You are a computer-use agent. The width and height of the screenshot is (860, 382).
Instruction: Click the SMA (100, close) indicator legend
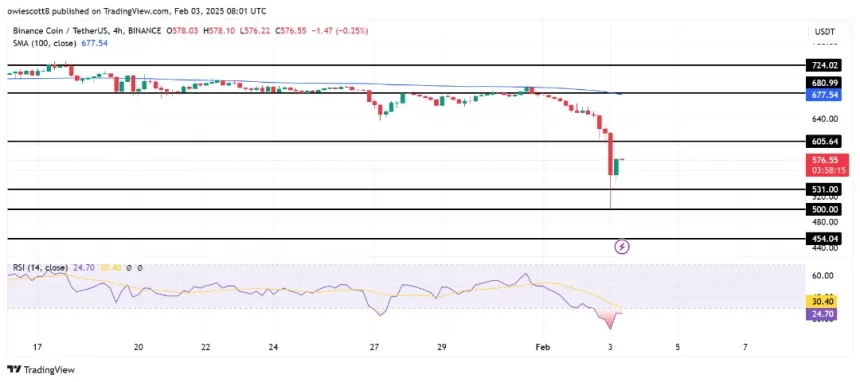[x=46, y=43]
